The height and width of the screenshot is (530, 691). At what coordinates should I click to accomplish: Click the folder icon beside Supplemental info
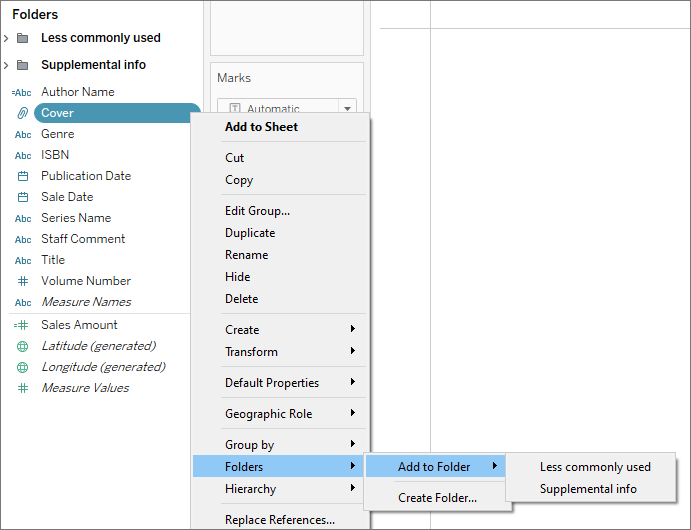(x=22, y=65)
